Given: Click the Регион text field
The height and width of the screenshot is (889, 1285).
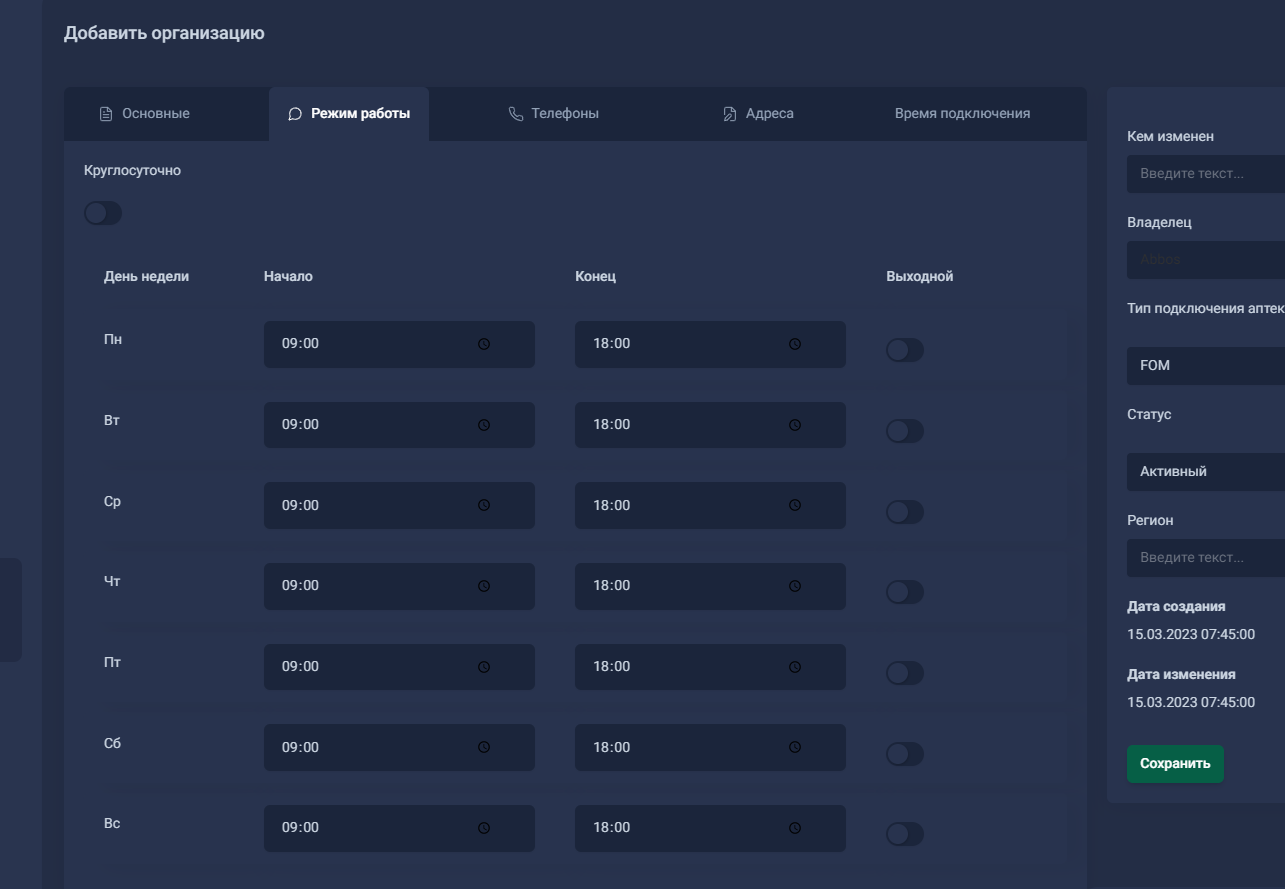Looking at the screenshot, I should pyautogui.click(x=1206, y=557).
